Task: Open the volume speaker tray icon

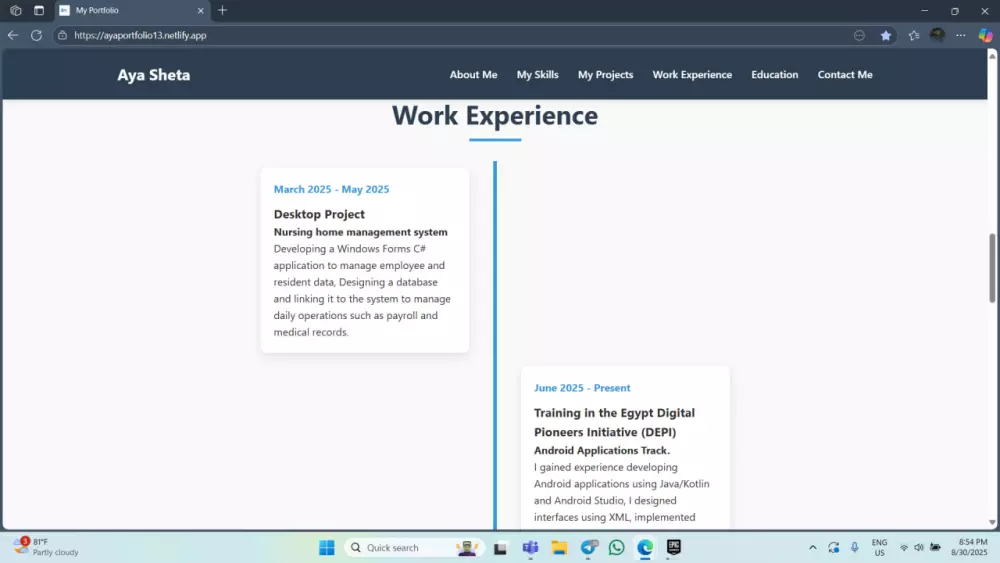Action: coord(919,548)
